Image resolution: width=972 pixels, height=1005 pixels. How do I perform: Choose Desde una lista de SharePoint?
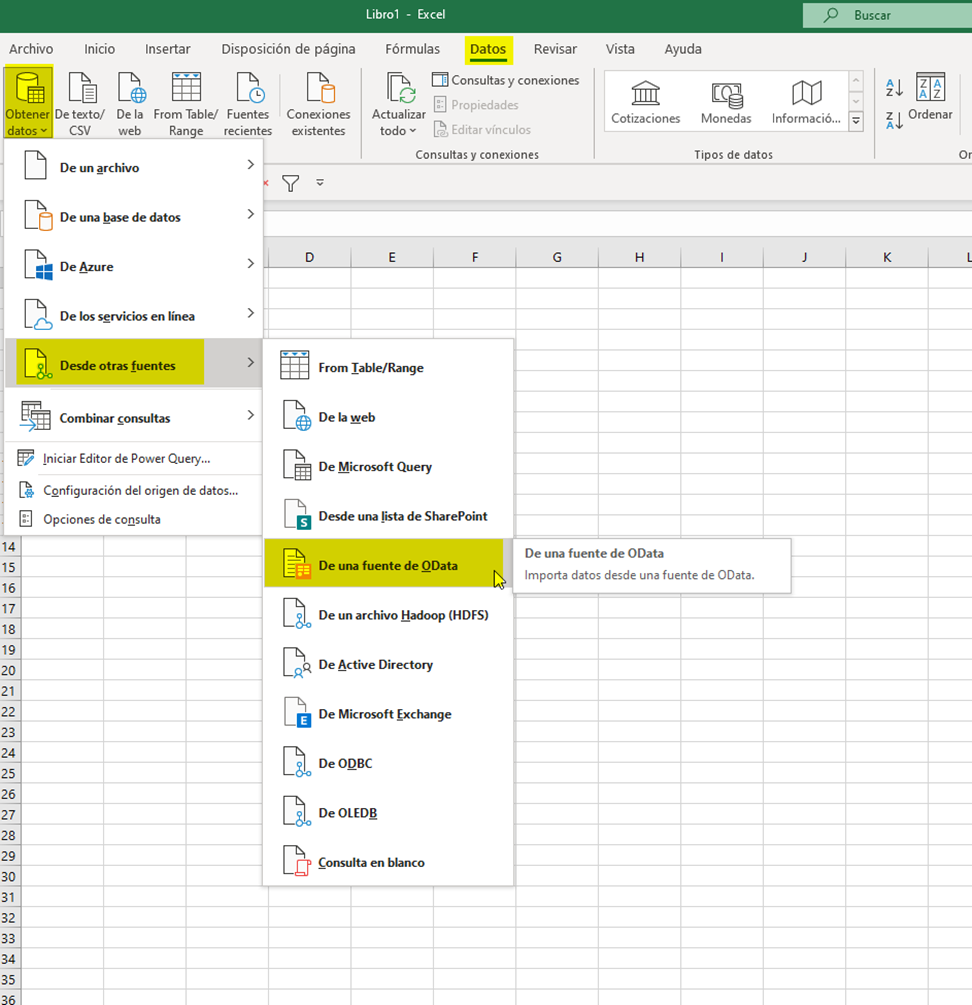coord(388,515)
